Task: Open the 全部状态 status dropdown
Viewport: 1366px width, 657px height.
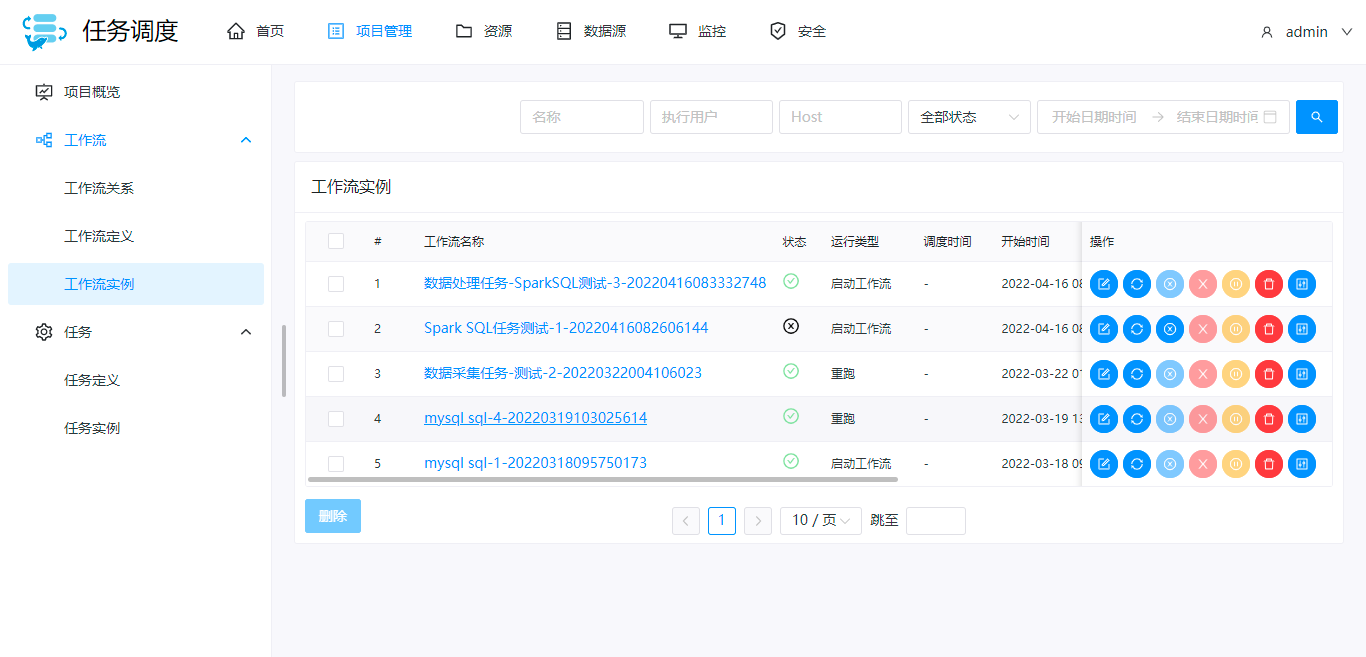Action: [968, 117]
